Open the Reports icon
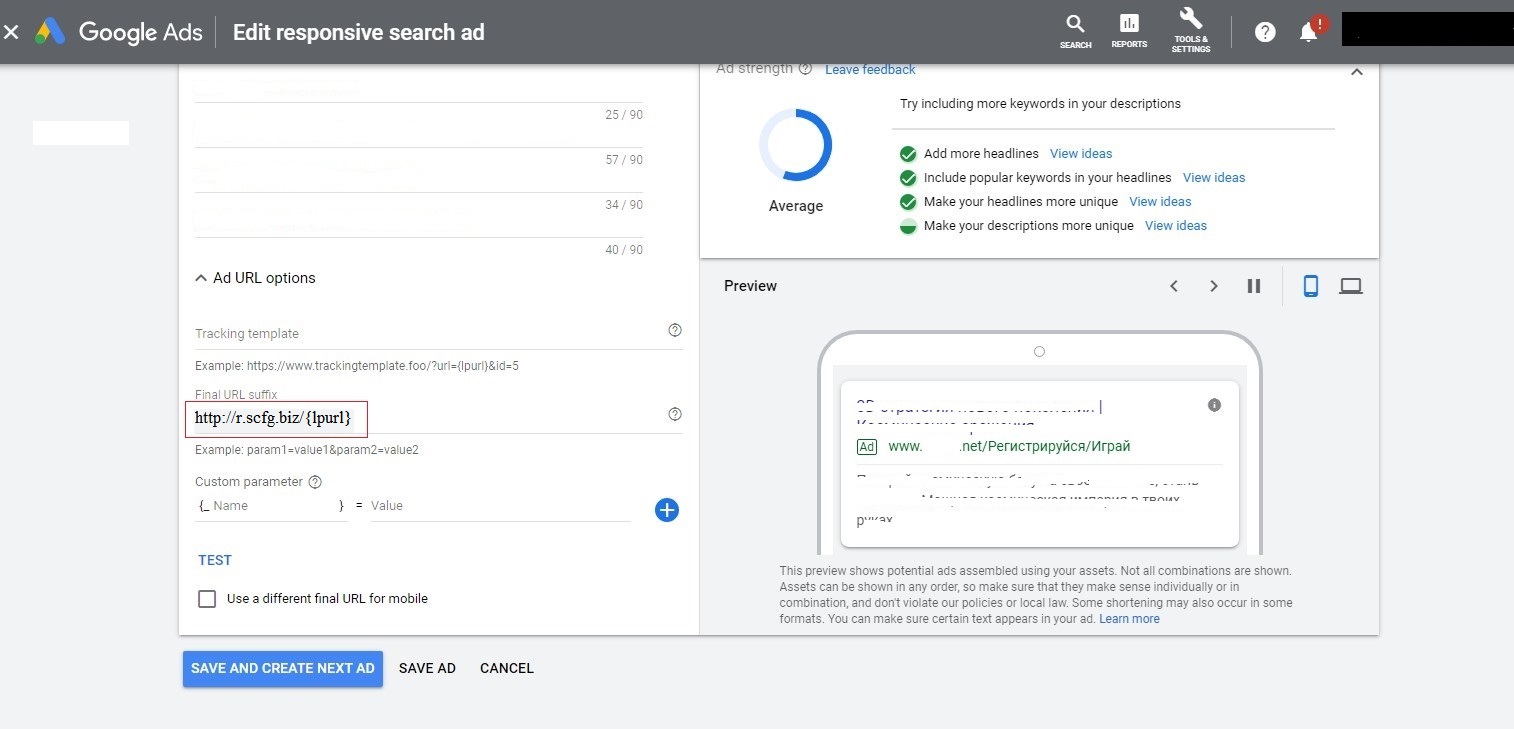 coord(1129,31)
